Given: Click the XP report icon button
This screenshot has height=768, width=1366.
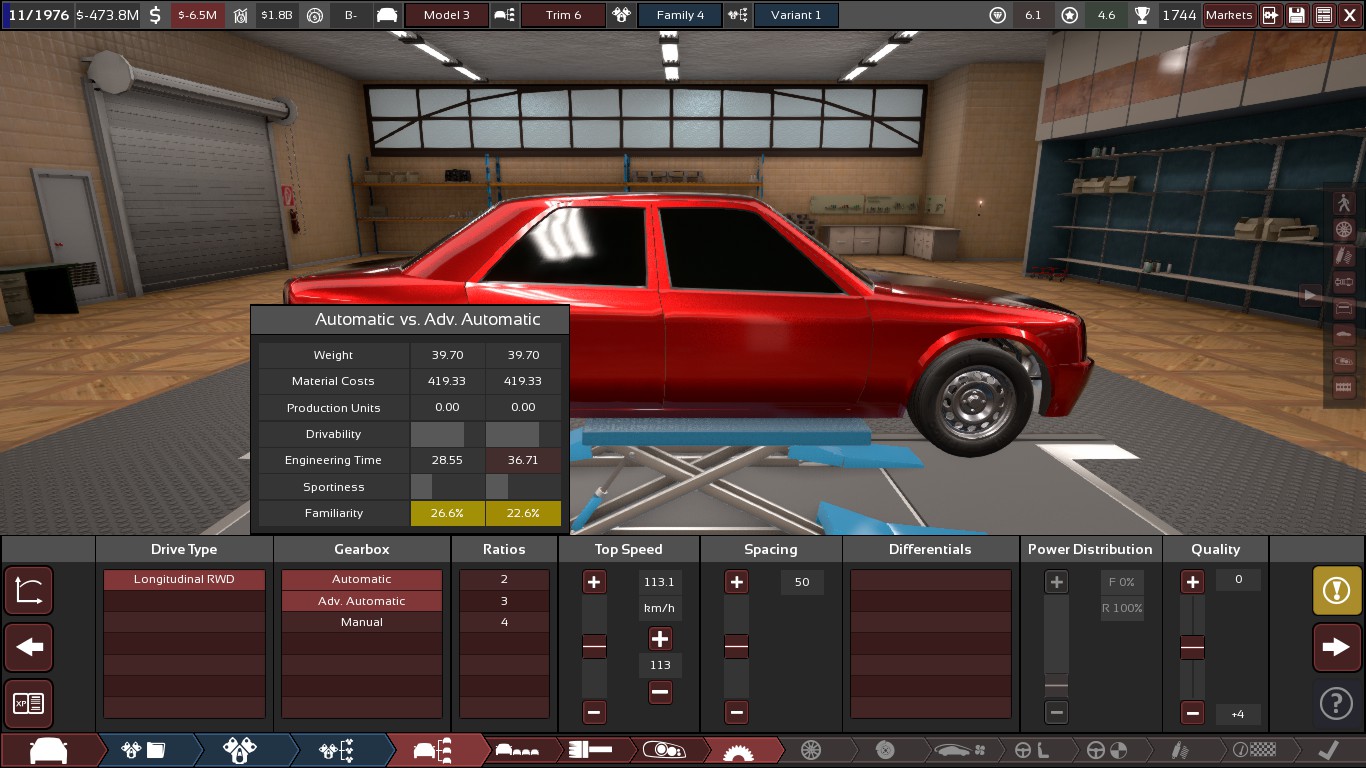Looking at the screenshot, I should click(x=29, y=704).
